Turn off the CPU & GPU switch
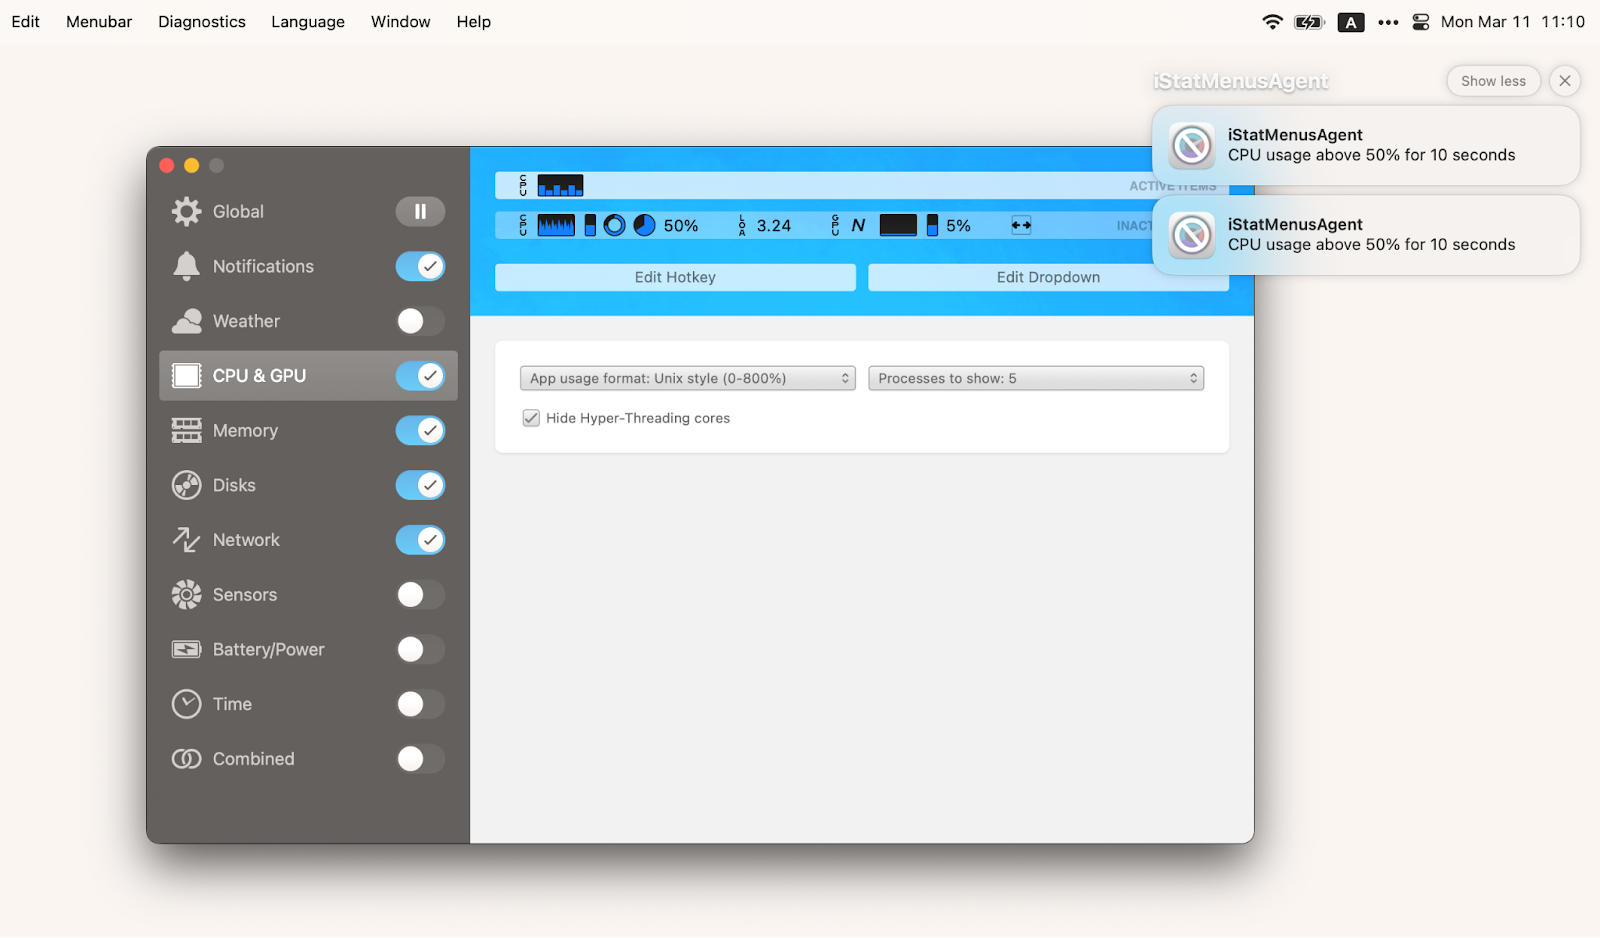1600x938 pixels. click(x=420, y=376)
